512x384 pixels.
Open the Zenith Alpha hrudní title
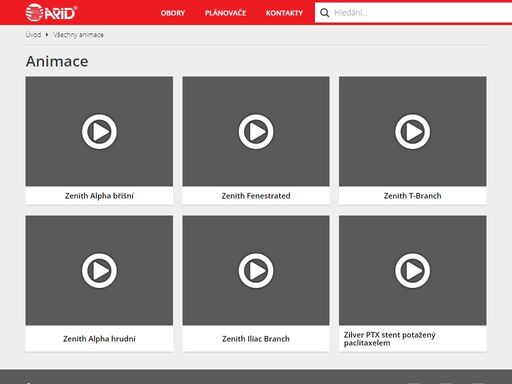pyautogui.click(x=99, y=339)
